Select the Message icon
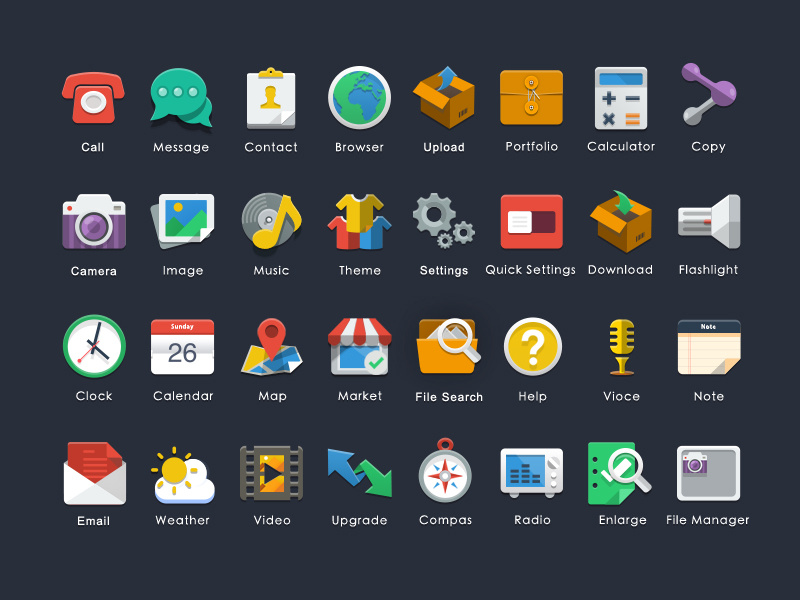 point(180,97)
